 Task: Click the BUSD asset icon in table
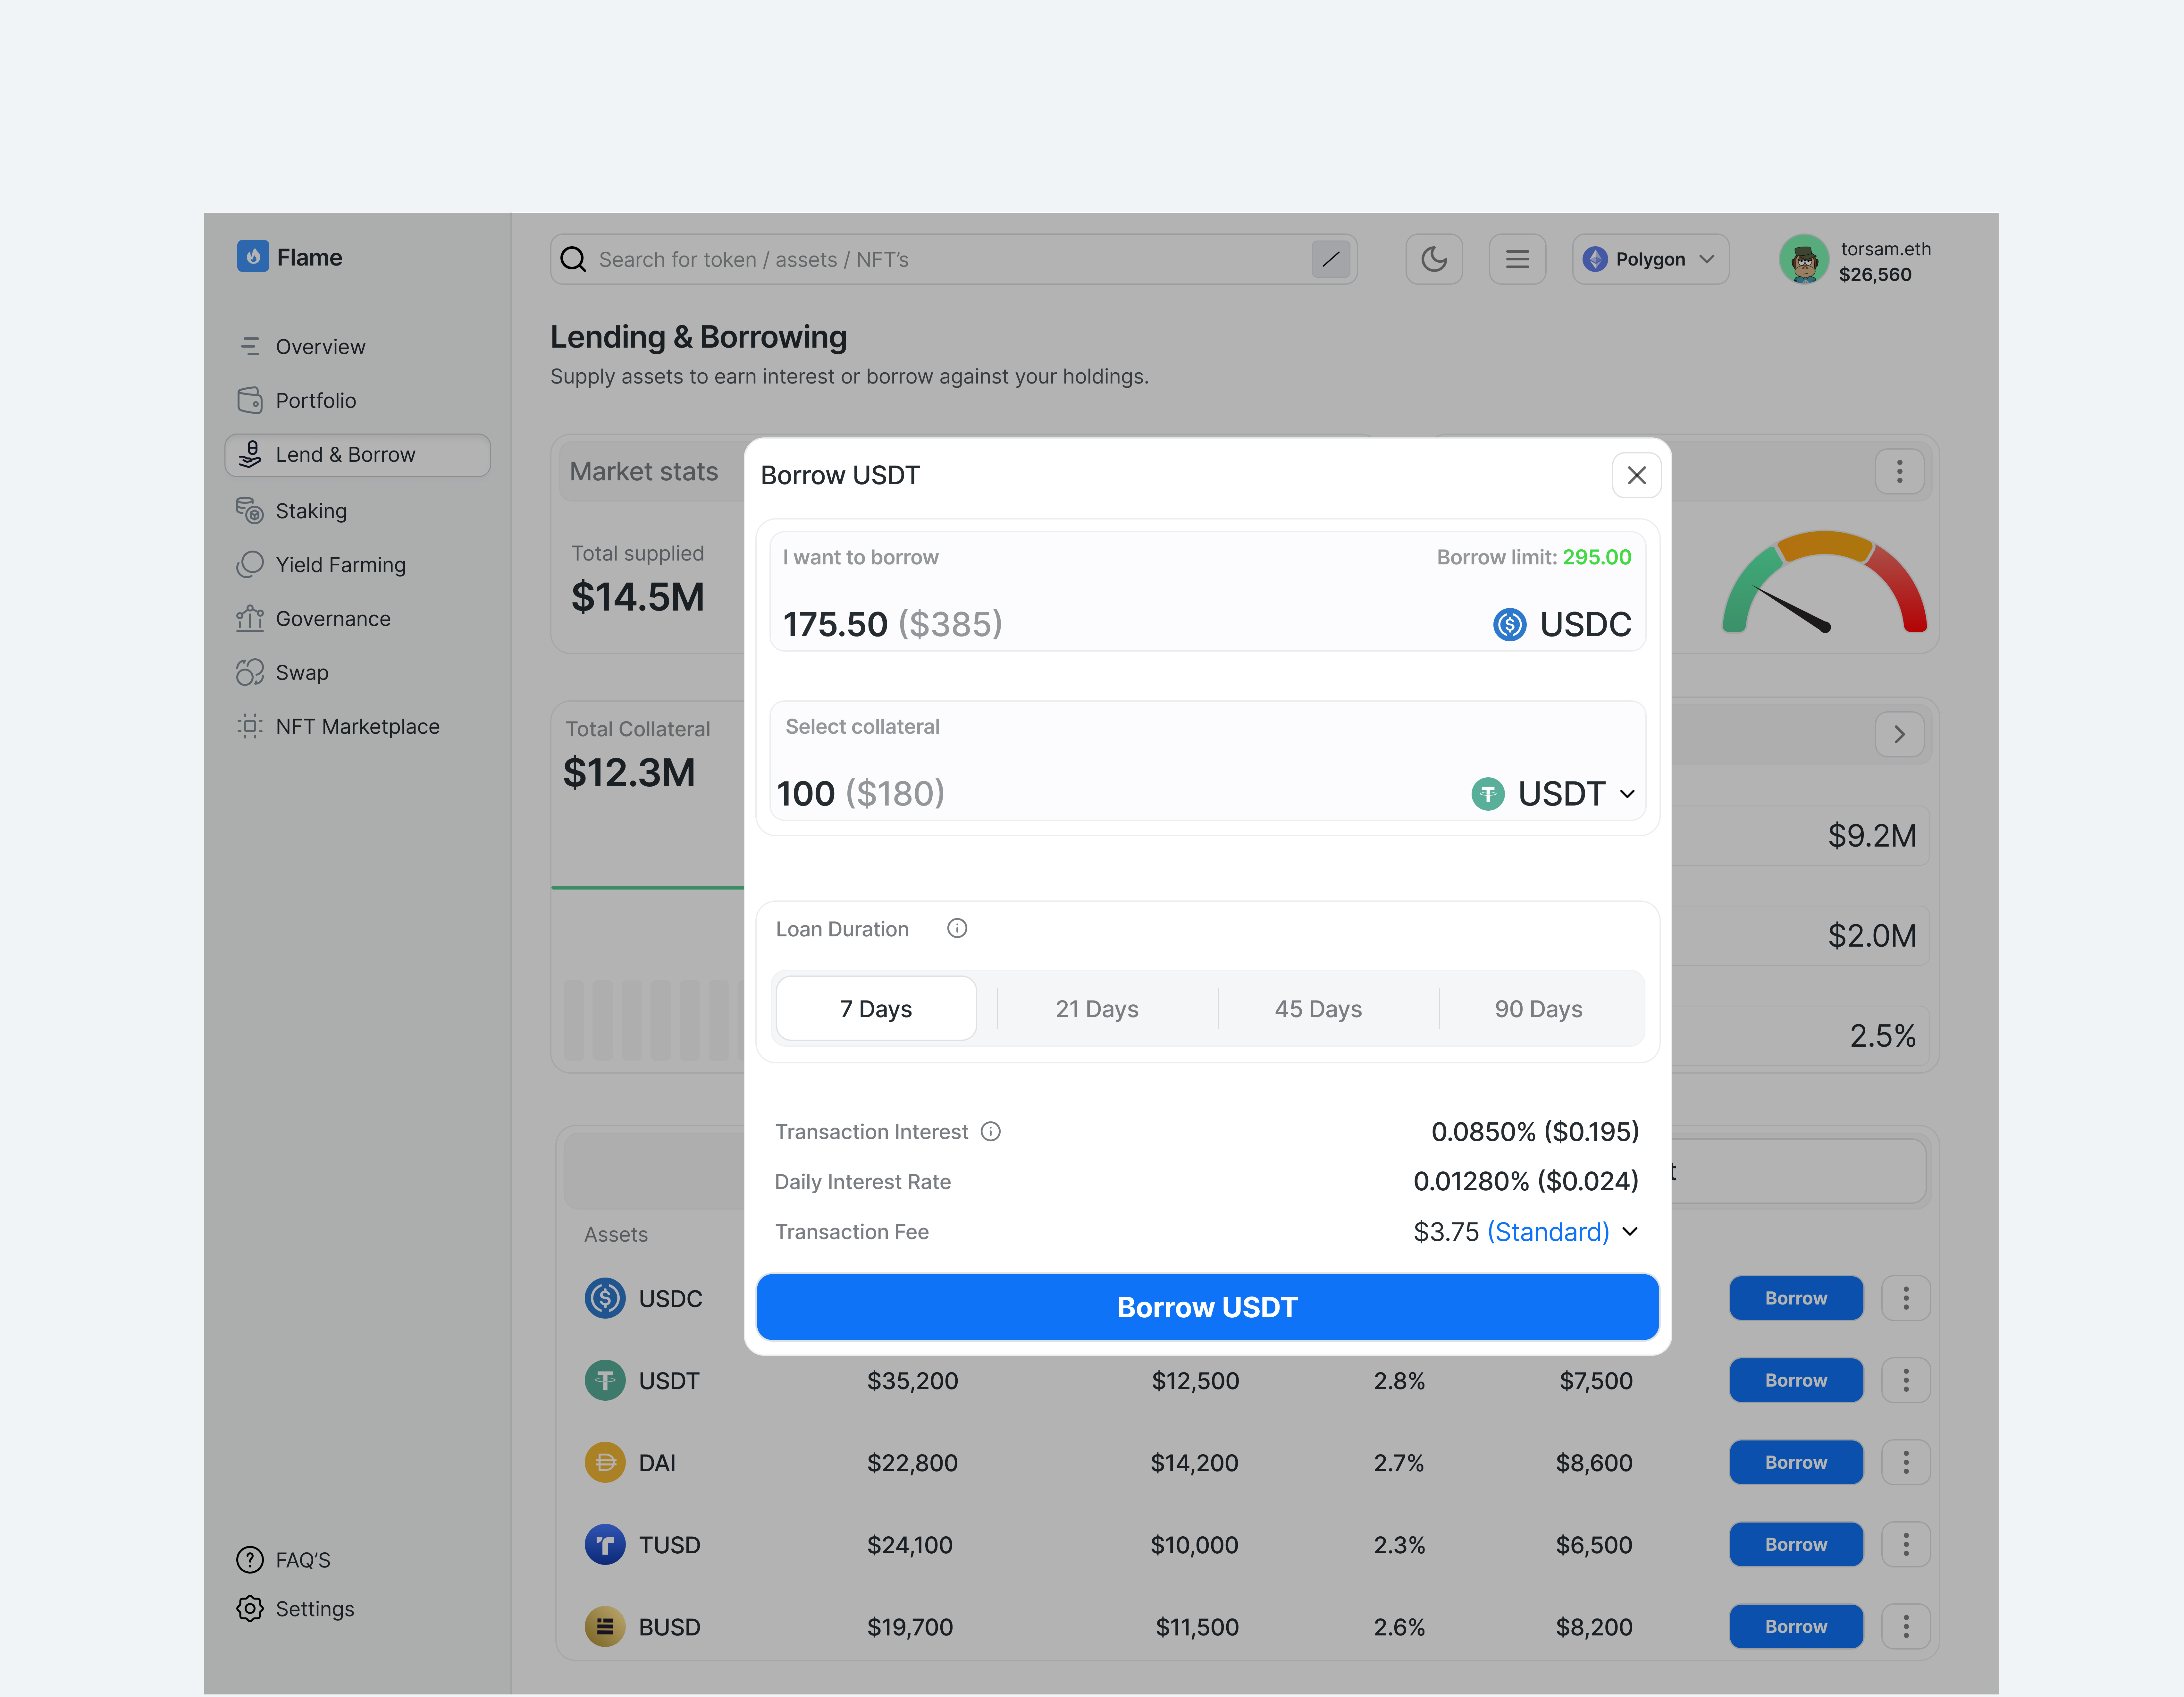point(605,1626)
